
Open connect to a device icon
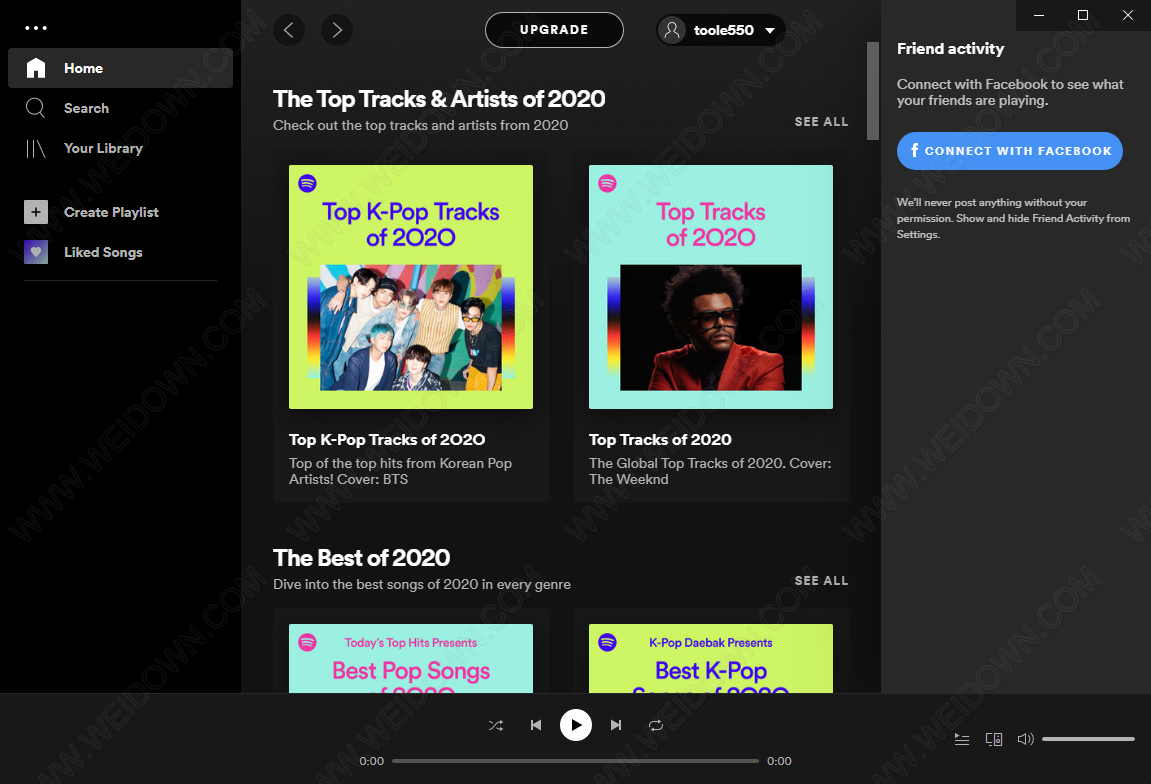pyautogui.click(x=994, y=739)
